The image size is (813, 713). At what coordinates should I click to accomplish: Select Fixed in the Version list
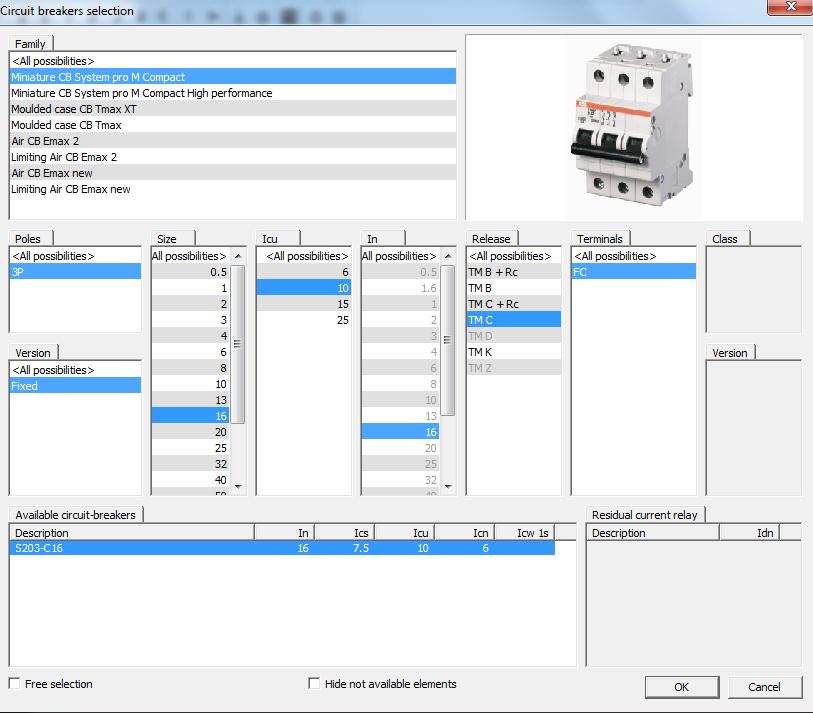(x=75, y=386)
